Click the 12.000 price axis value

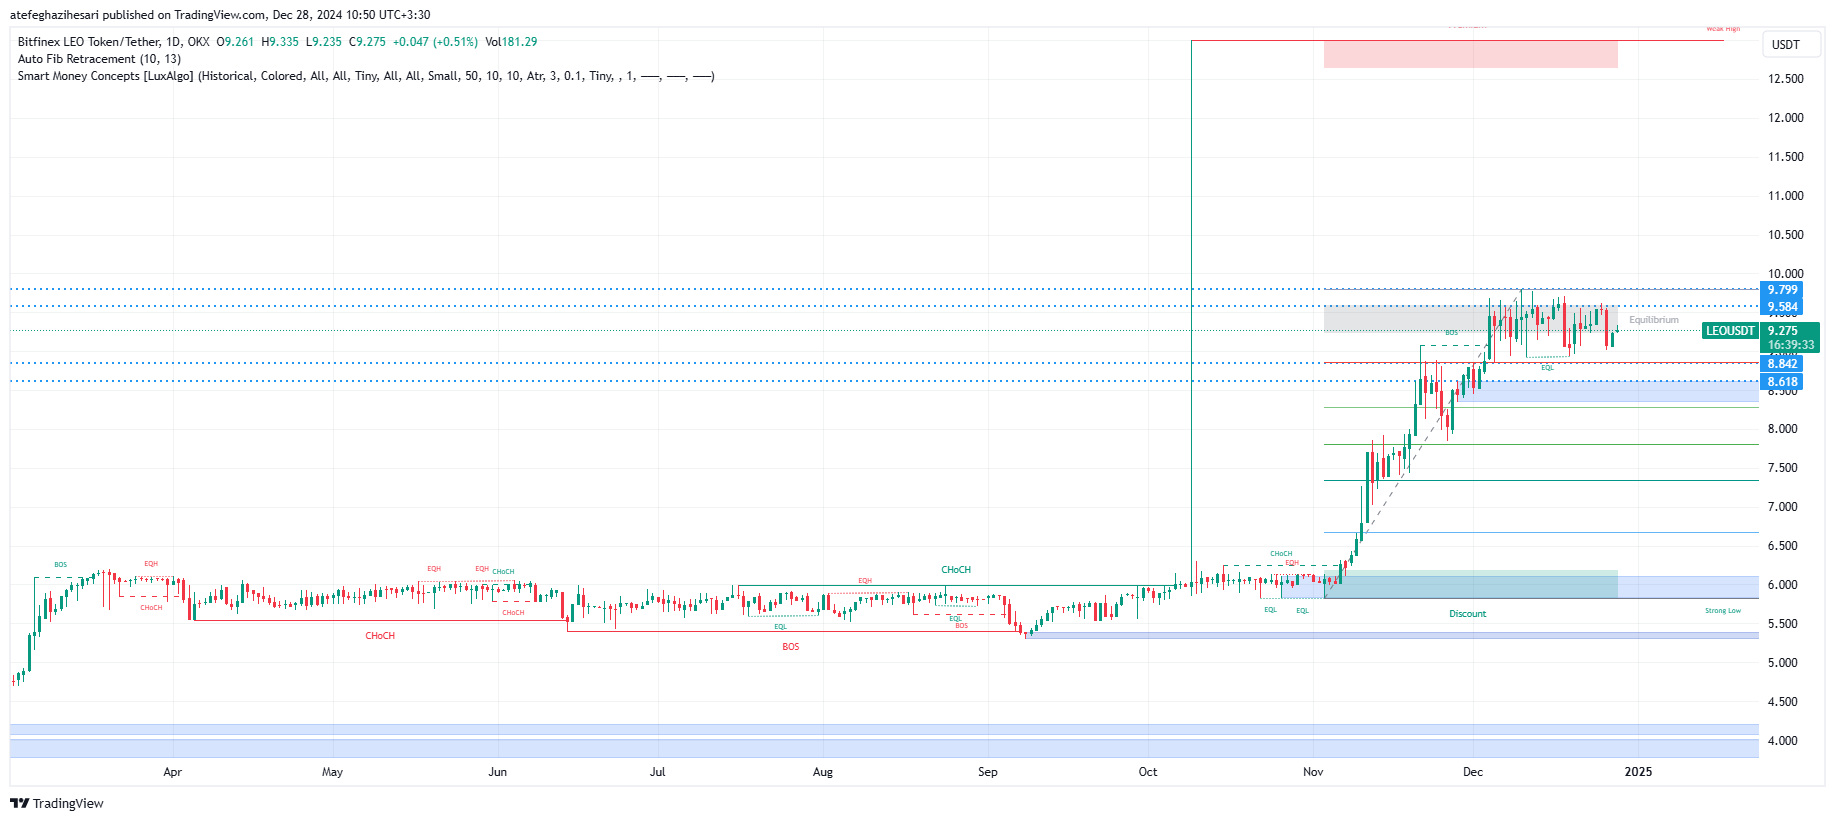tap(1786, 118)
